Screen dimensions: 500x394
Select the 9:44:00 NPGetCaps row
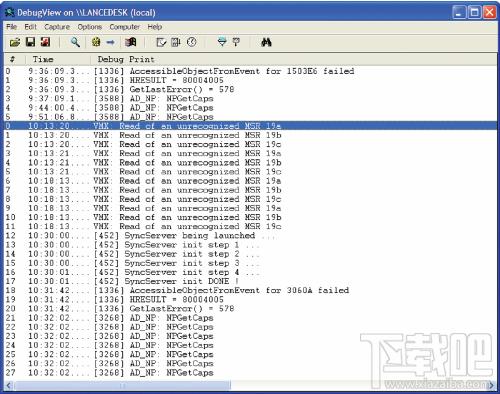250,108
